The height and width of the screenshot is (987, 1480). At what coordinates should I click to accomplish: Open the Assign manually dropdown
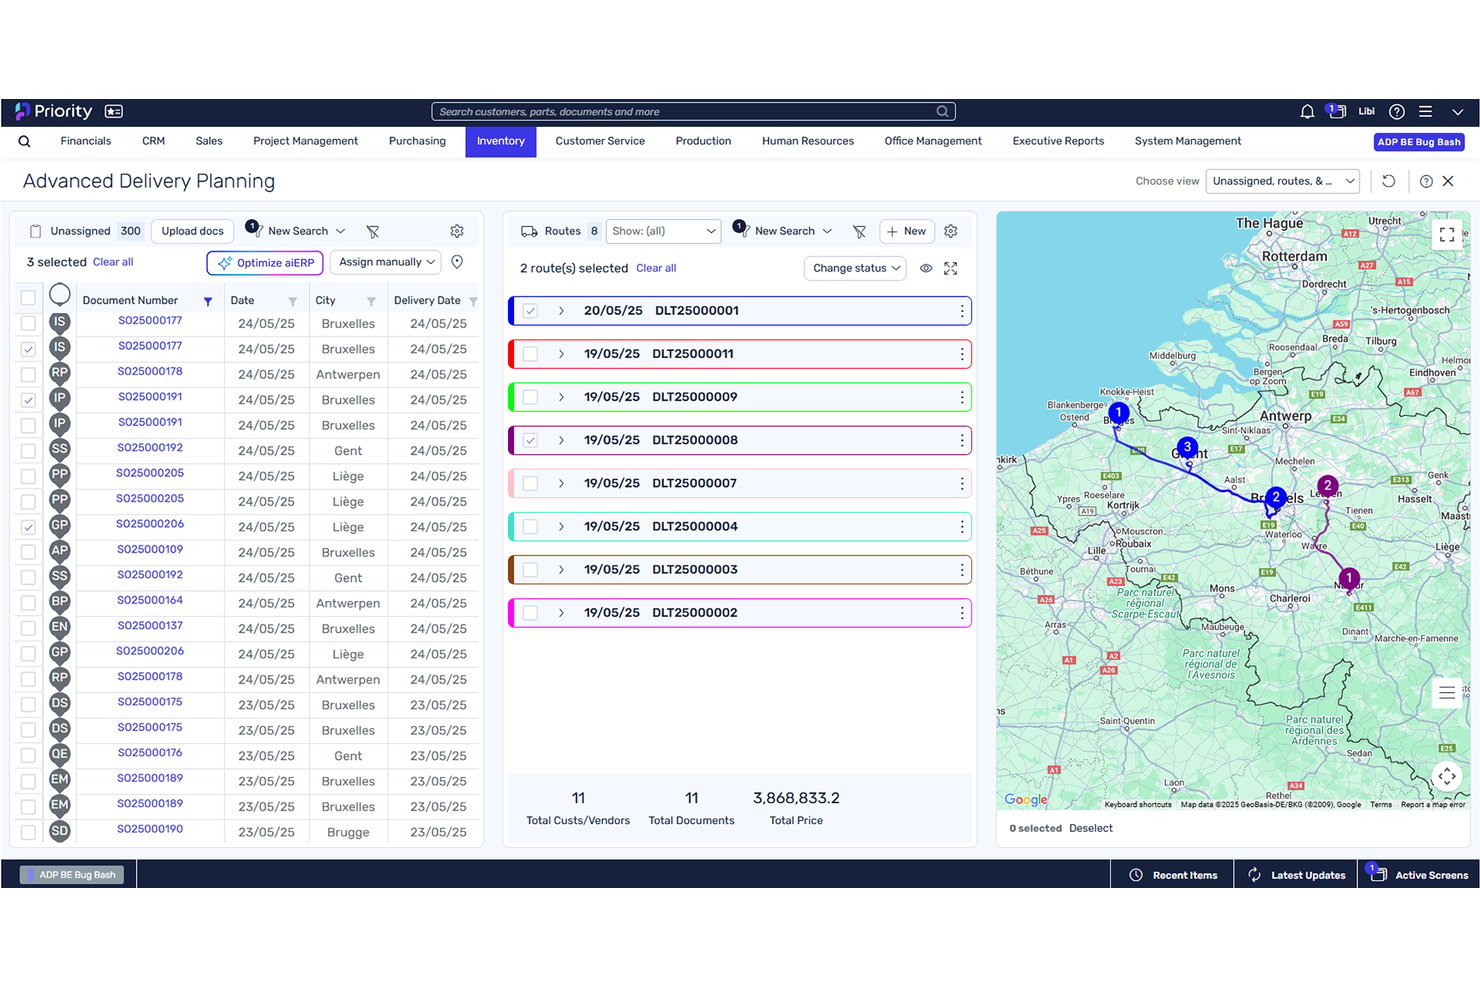(x=386, y=262)
